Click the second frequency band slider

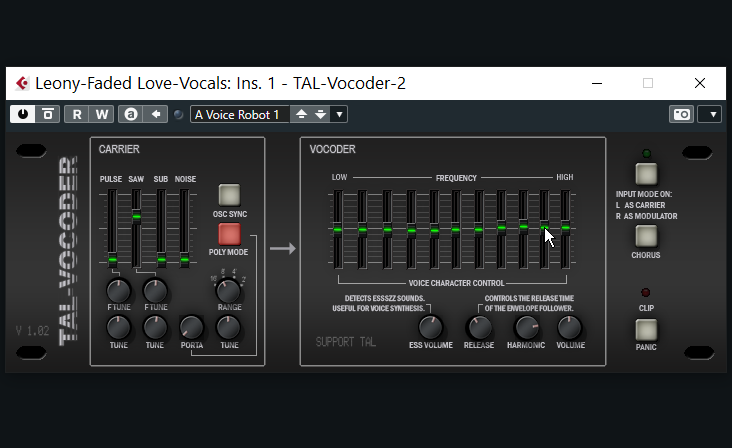[362, 229]
